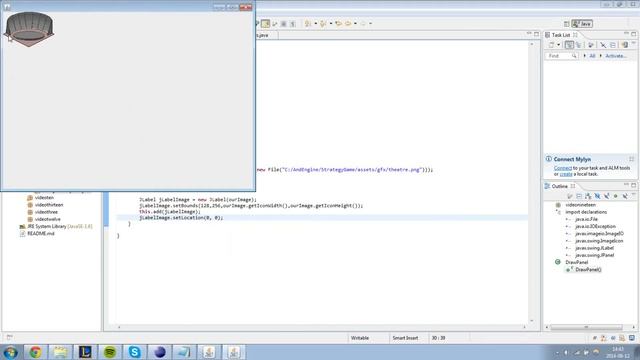Viewport: 640px width, 360px height.
Task: Open Skype from taskbar
Action: pyautogui.click(x=135, y=352)
